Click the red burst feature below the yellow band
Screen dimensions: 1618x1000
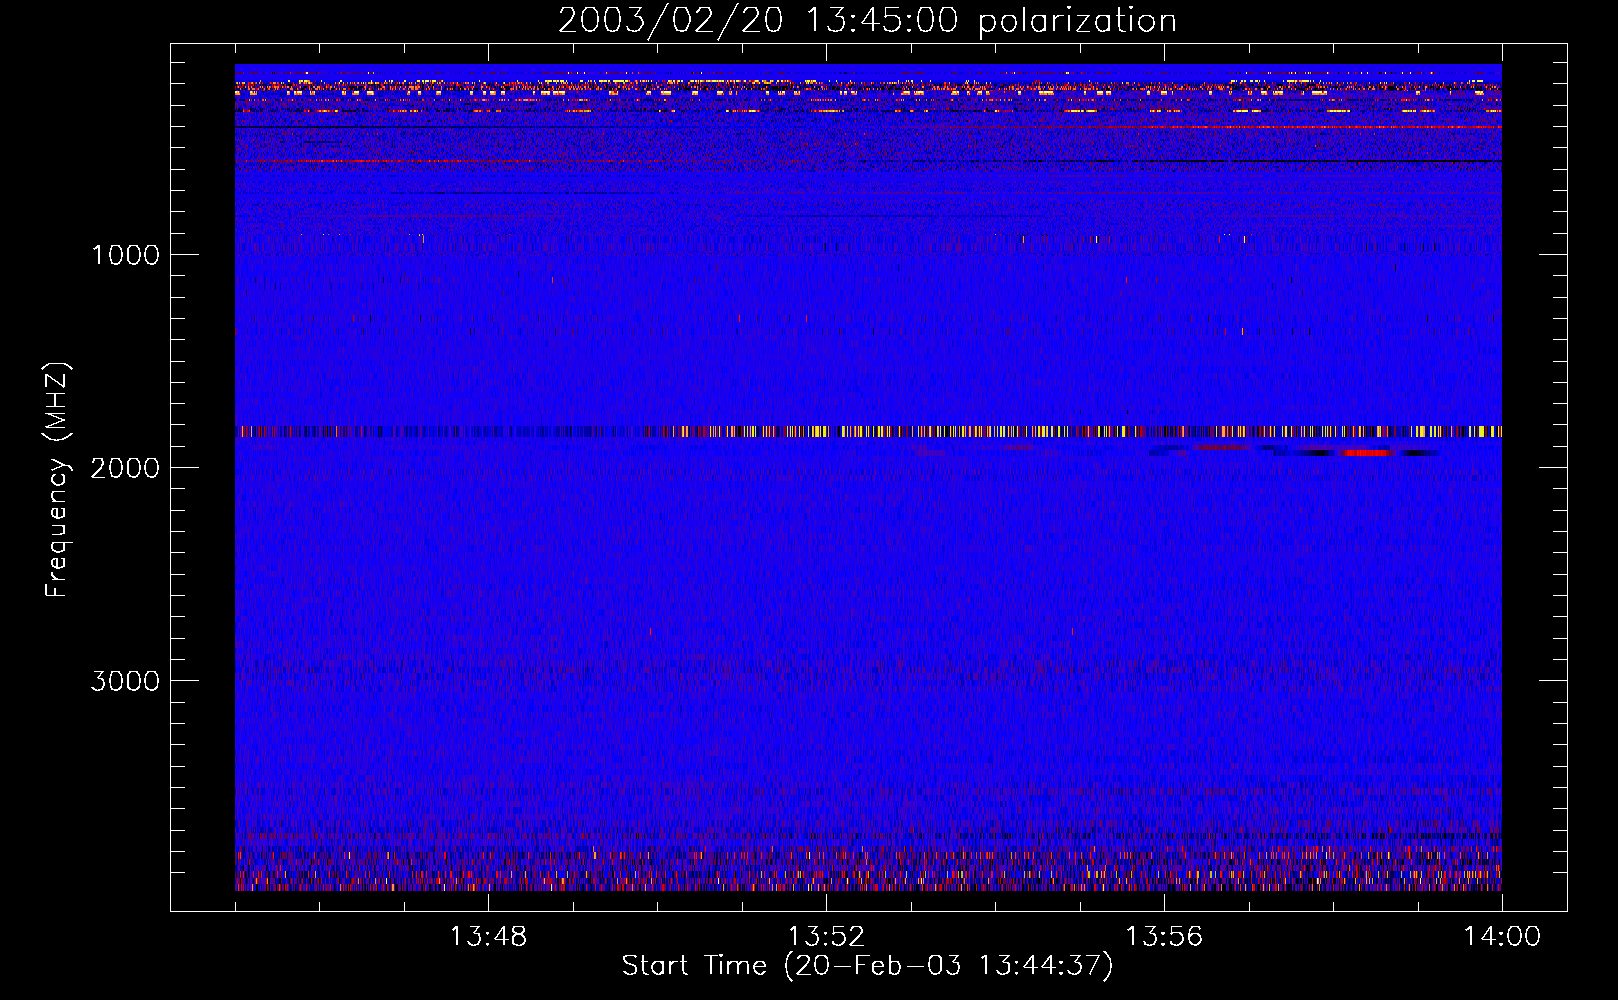pos(1368,453)
